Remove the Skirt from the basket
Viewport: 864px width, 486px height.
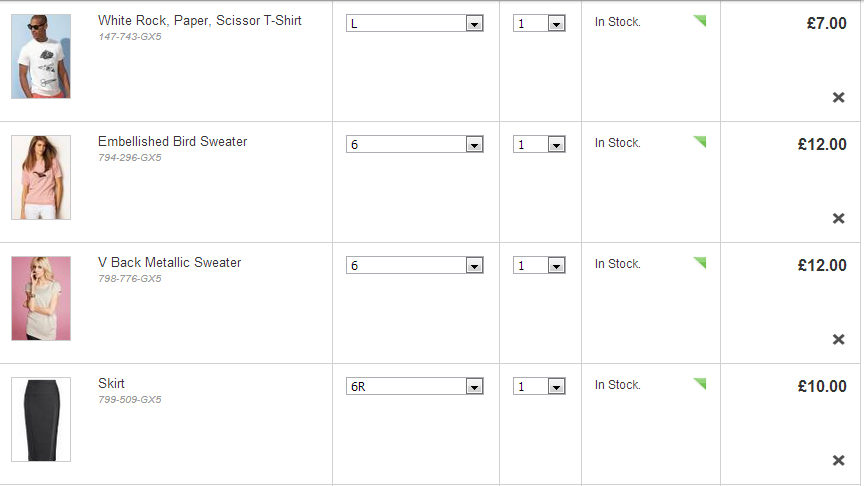[x=838, y=460]
